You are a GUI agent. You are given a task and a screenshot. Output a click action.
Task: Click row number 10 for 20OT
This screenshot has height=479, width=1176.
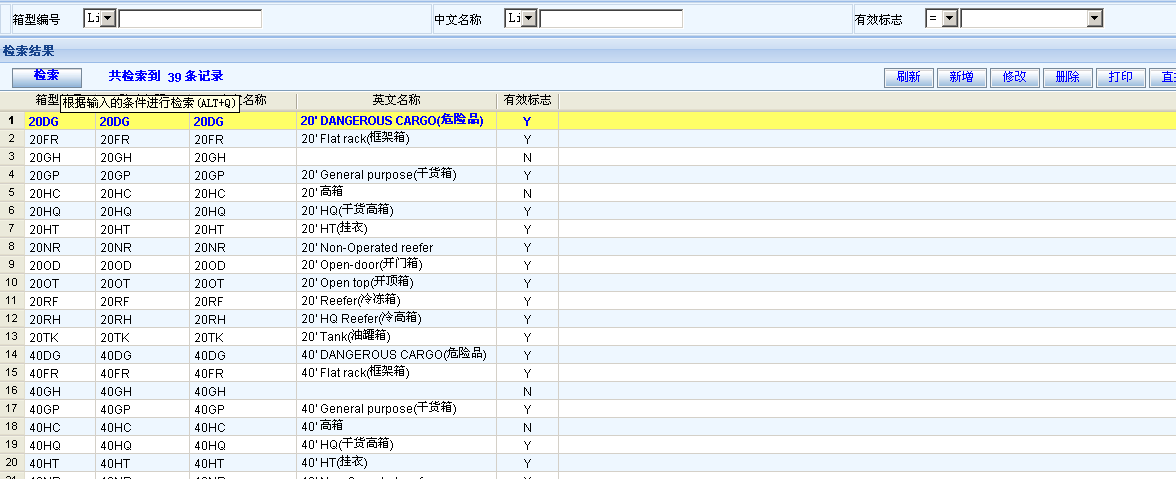[x=12, y=283]
